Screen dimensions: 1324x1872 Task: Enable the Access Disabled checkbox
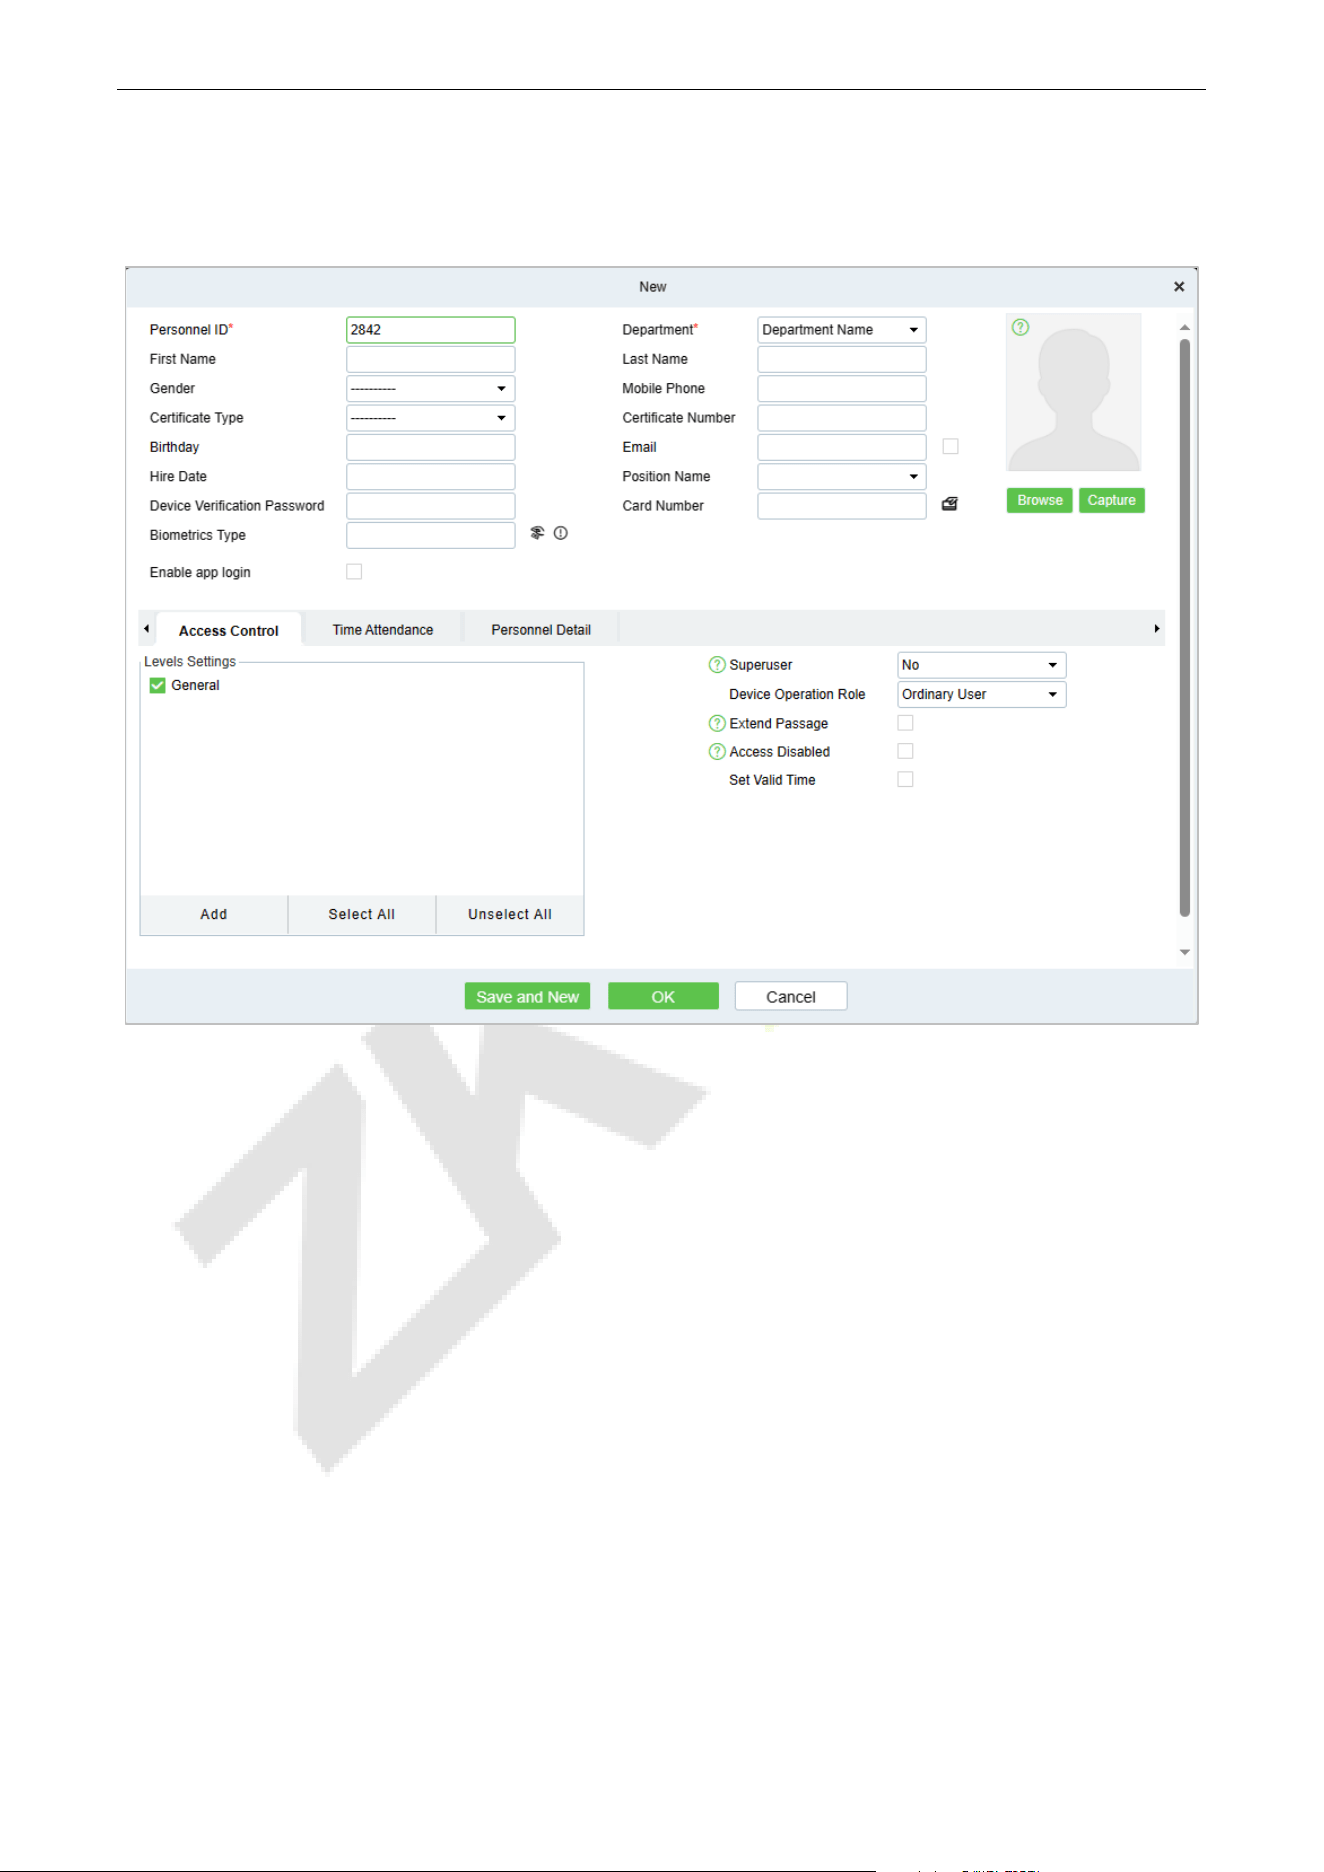point(906,751)
